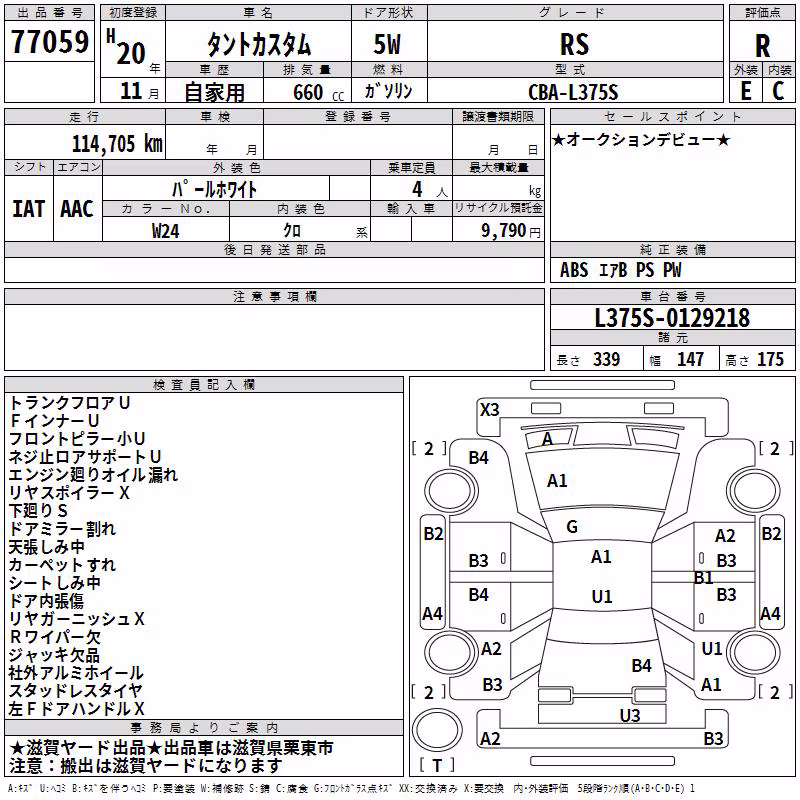Click the 事務局よりご案内 header

tap(204, 728)
